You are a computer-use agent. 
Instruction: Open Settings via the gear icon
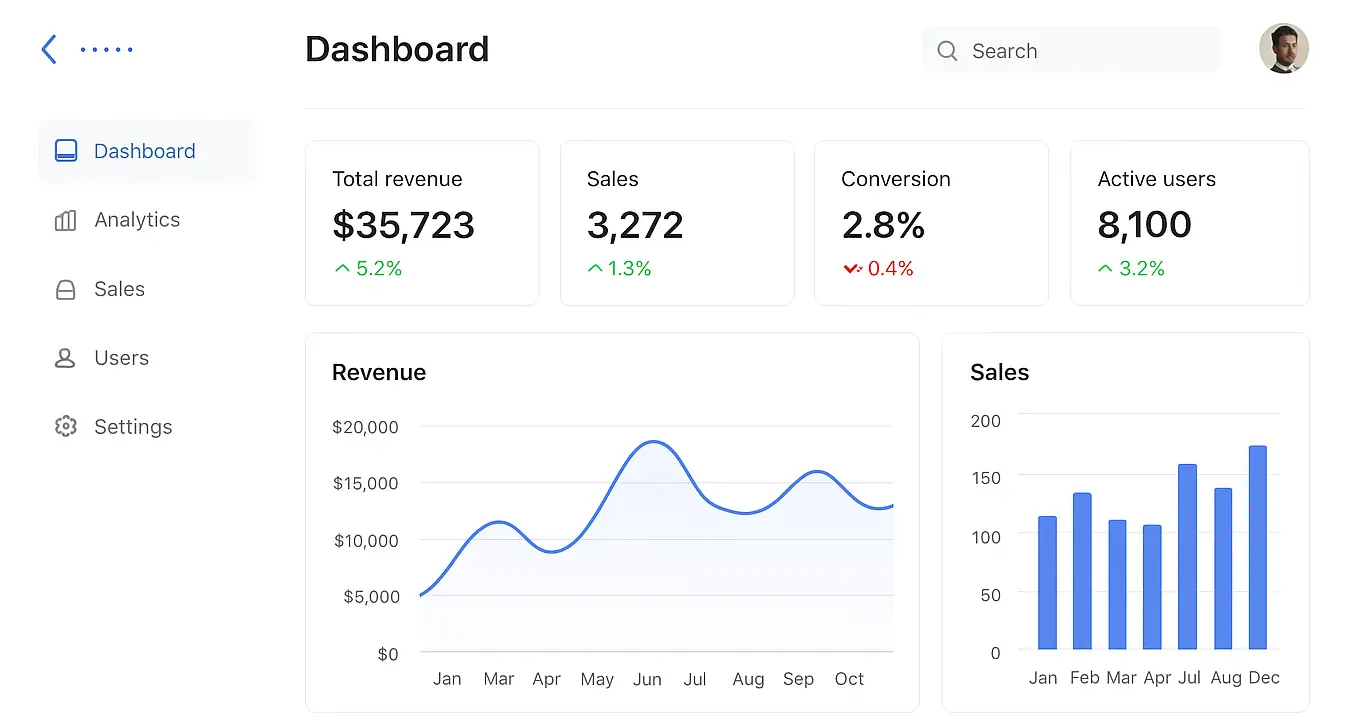tap(65, 427)
